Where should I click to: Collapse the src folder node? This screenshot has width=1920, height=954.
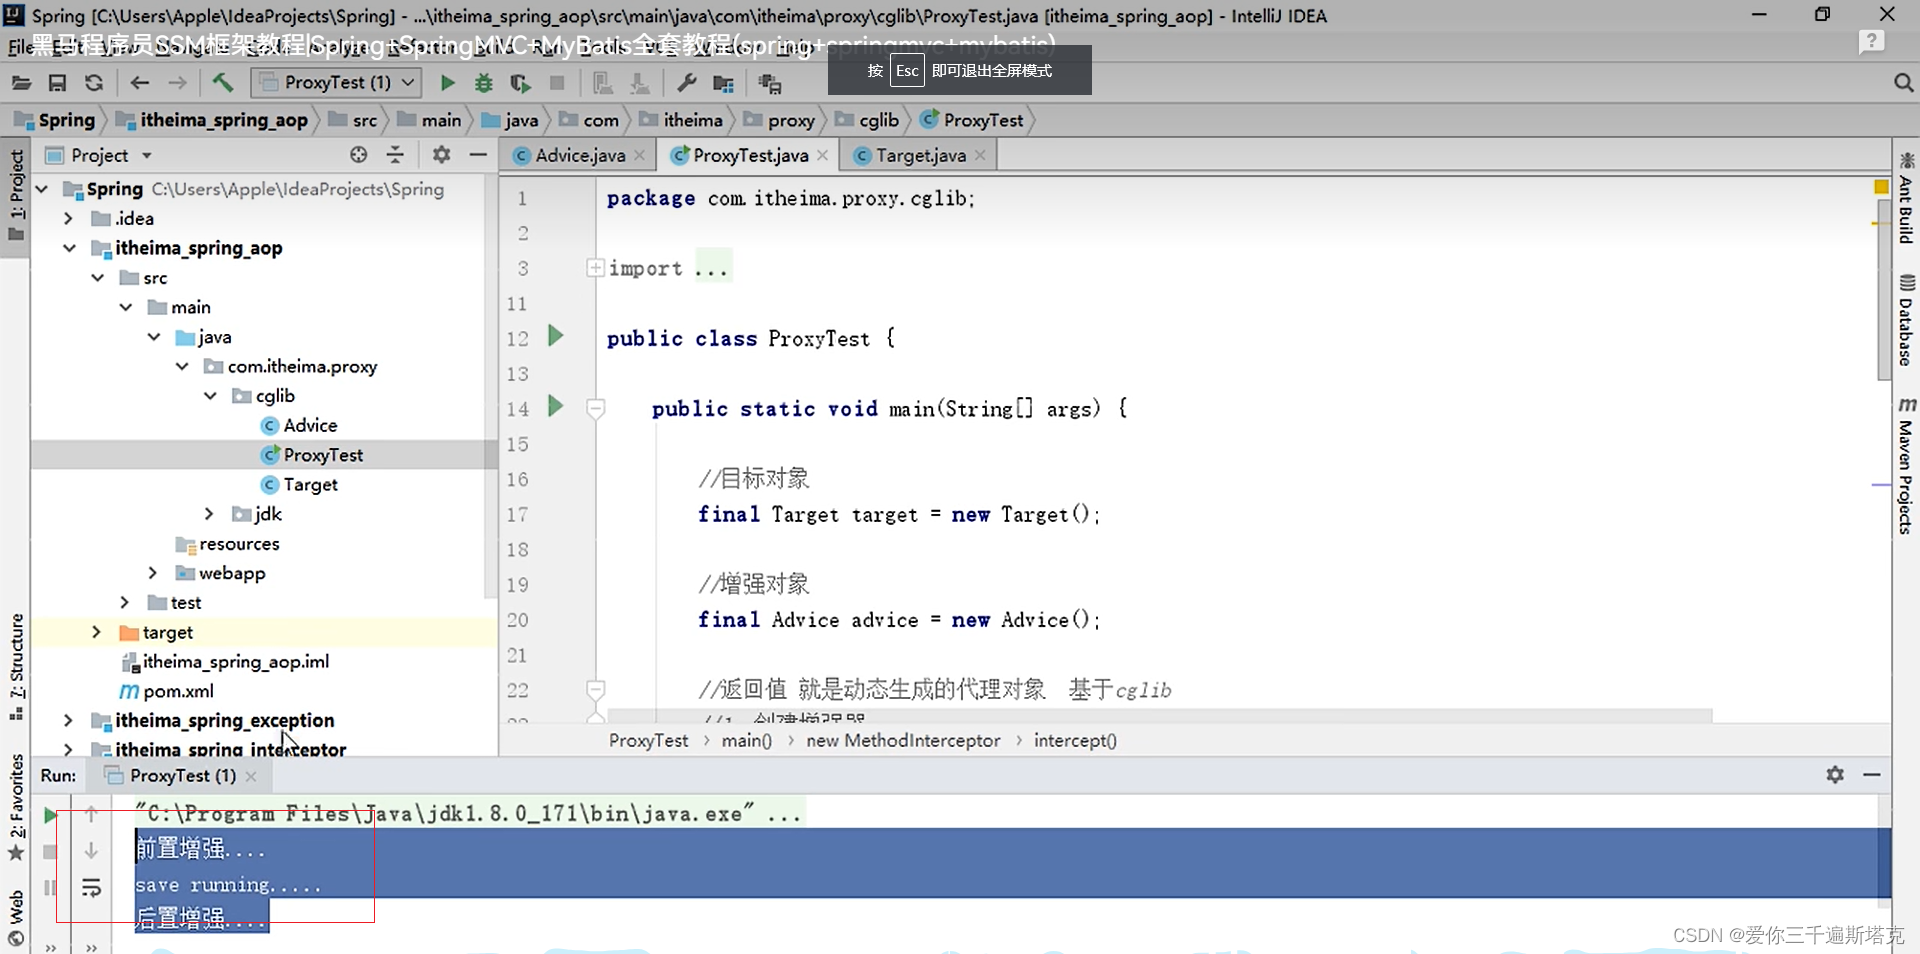(x=97, y=278)
